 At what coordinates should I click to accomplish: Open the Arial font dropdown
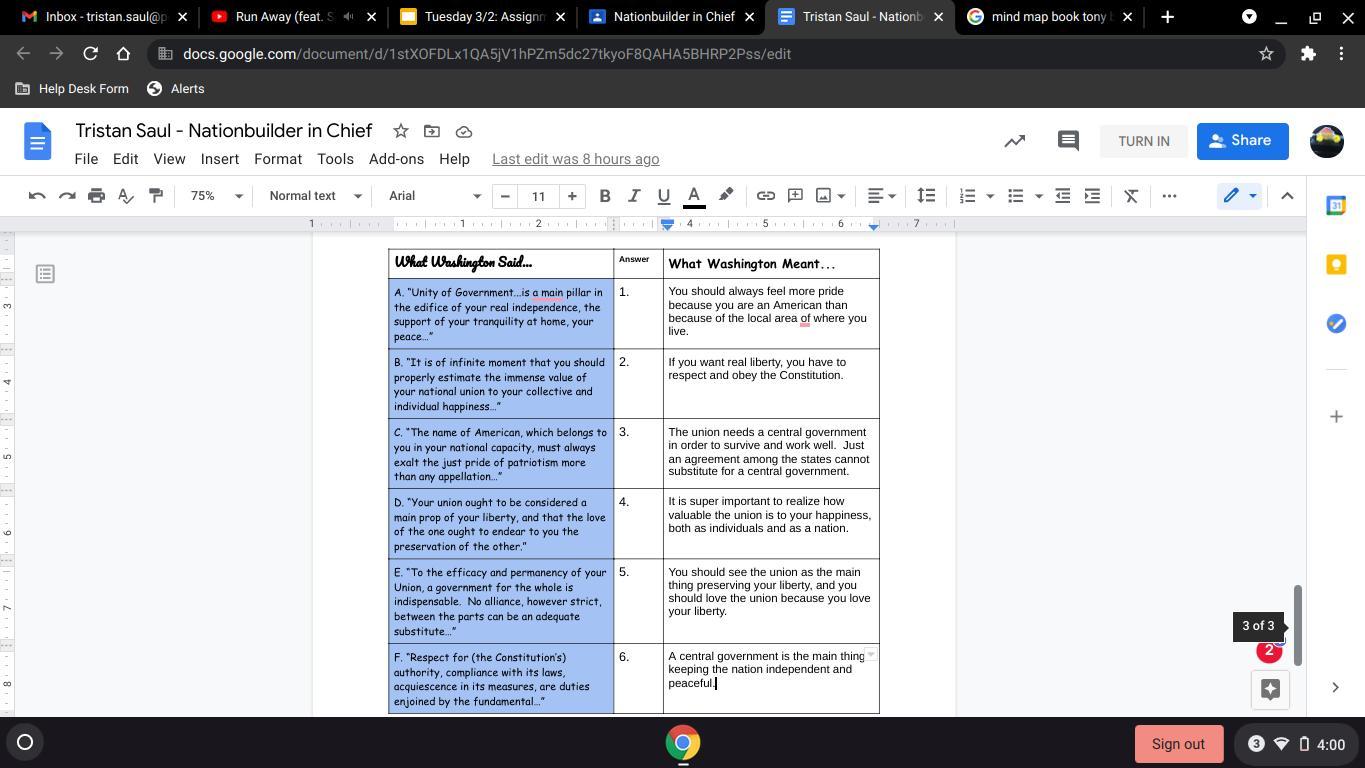click(434, 196)
